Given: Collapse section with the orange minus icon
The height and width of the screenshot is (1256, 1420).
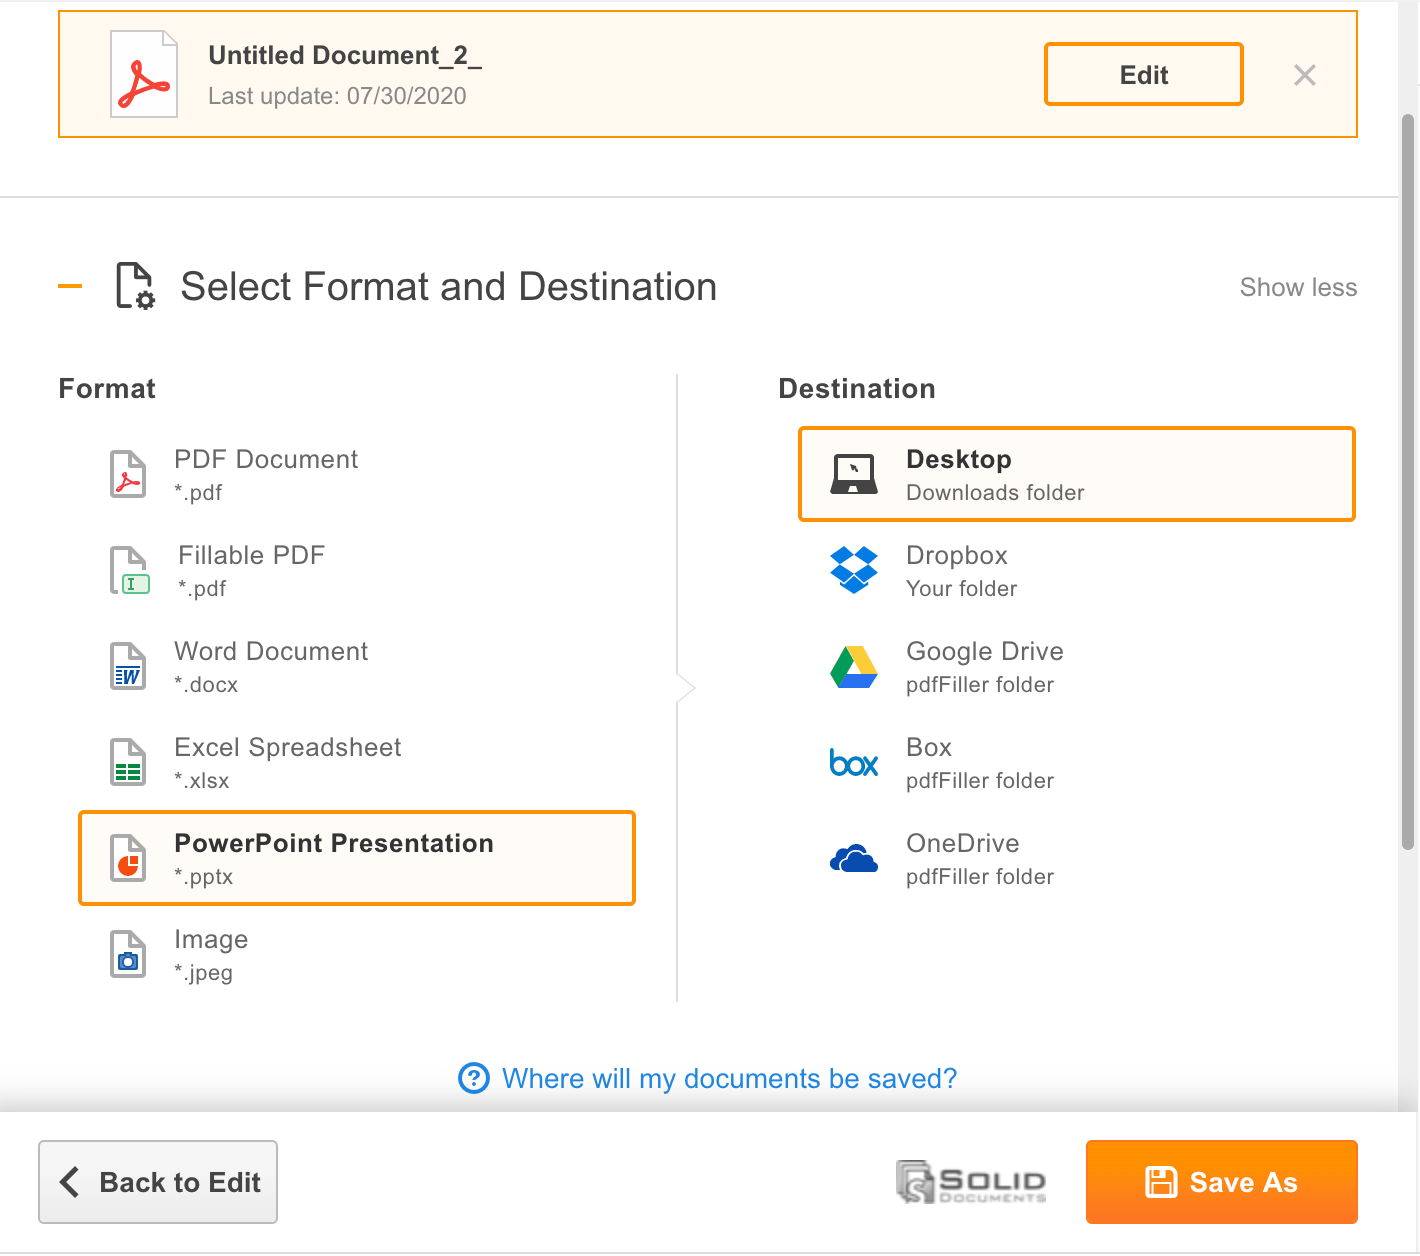Looking at the screenshot, I should pyautogui.click(x=70, y=286).
